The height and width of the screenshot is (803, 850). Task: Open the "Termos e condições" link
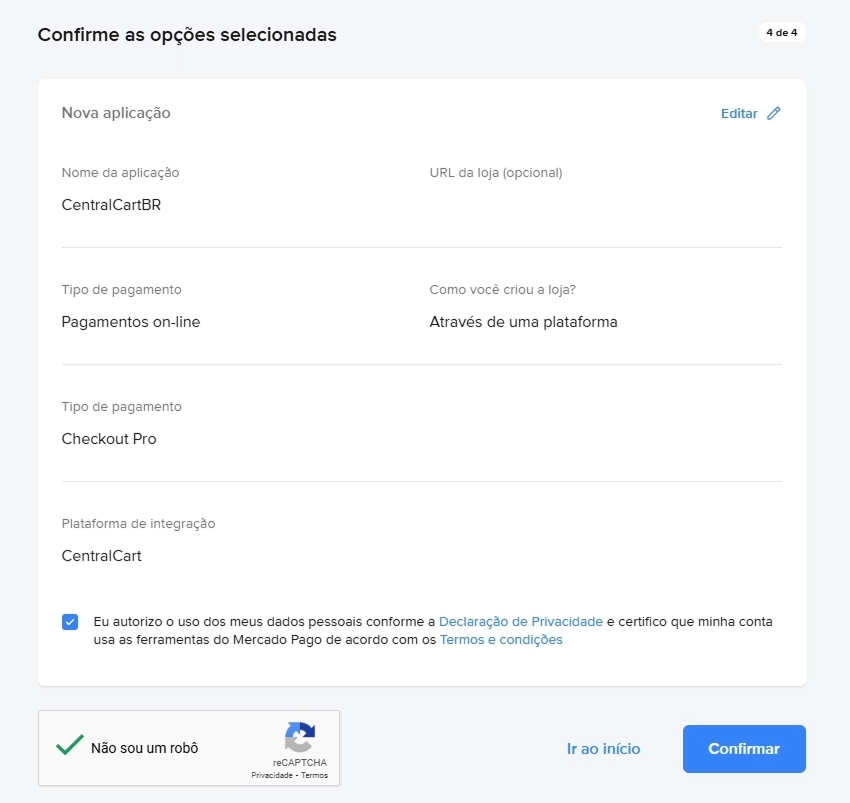501,639
